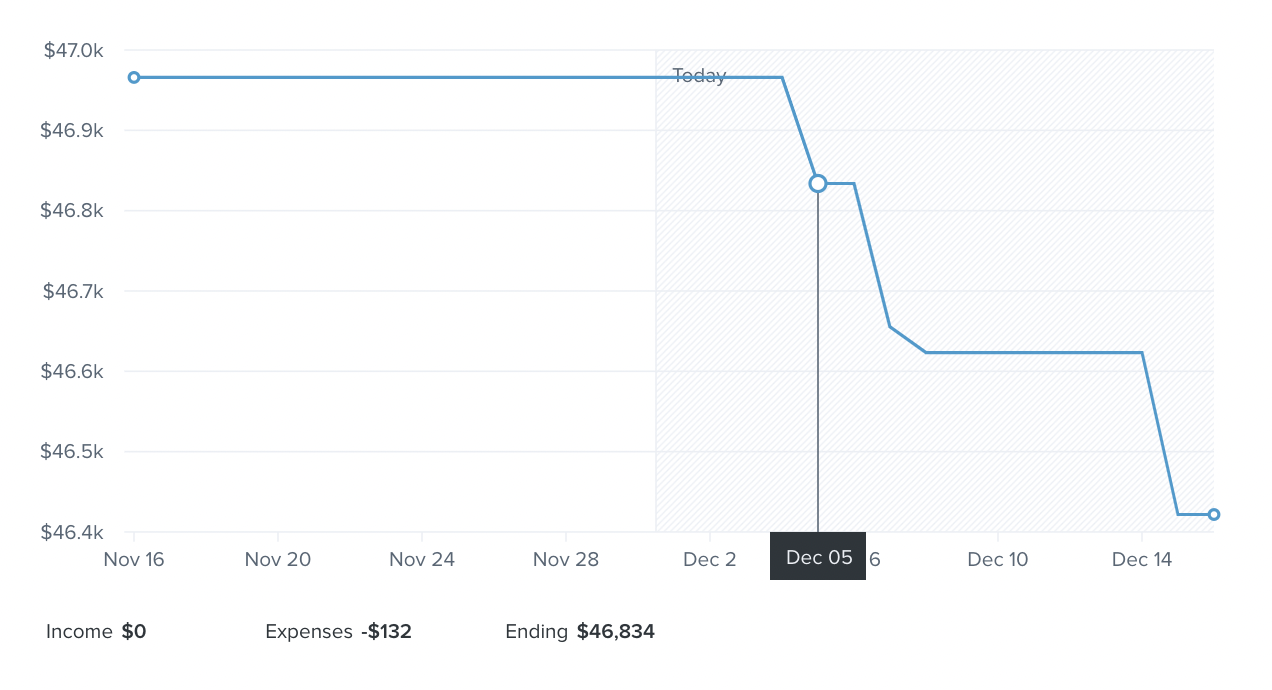
Task: Click the Dec 2 date label
Action: click(x=710, y=559)
